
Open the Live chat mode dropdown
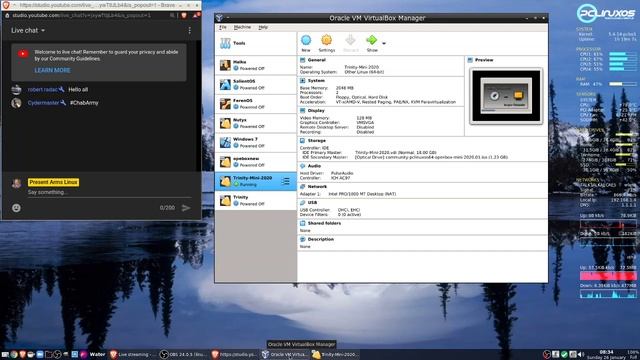tap(28, 31)
